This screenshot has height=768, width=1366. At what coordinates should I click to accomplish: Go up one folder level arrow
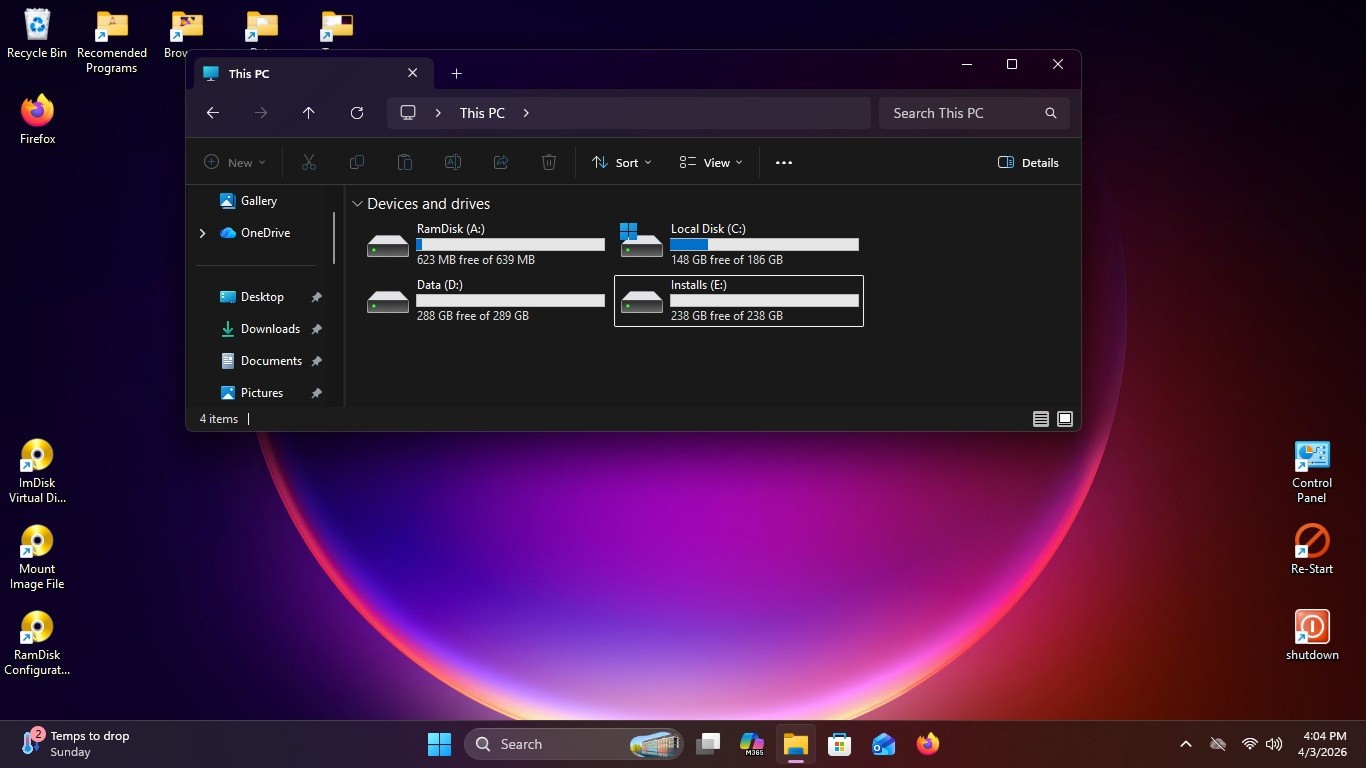(309, 113)
